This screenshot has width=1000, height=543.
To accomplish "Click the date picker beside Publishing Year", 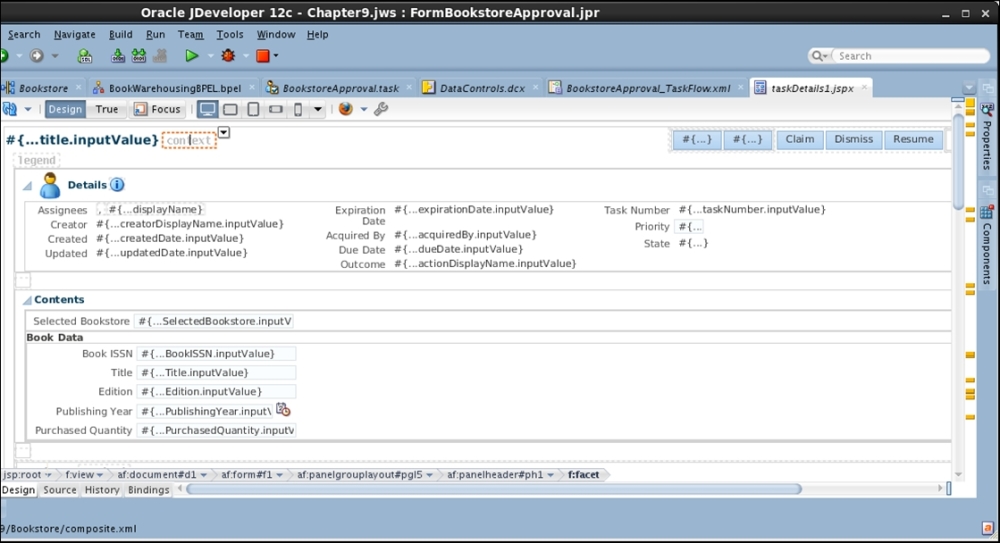I will (x=283, y=410).
